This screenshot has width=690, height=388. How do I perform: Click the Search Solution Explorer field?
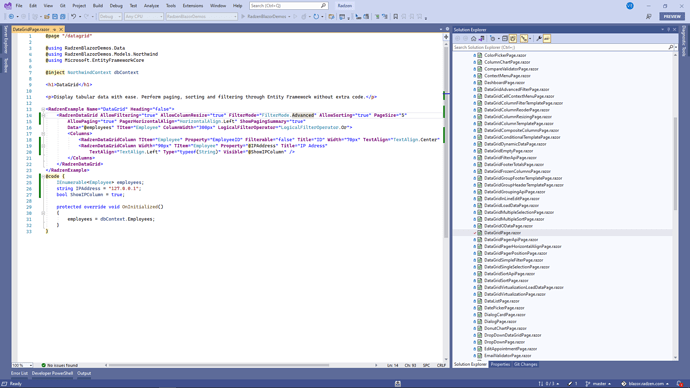pyautogui.click(x=561, y=47)
